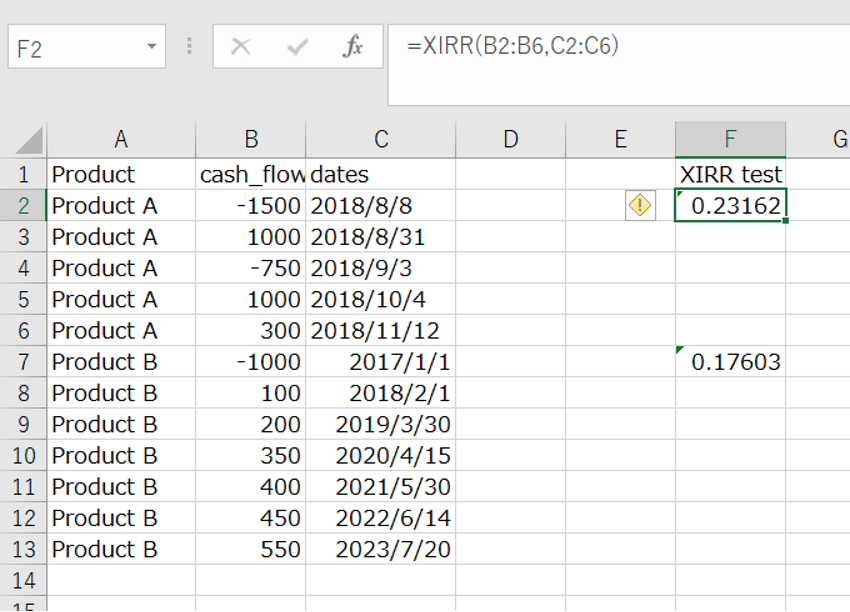Select empty row 14 header
Screen dimensions: 850x612
(x=22, y=580)
